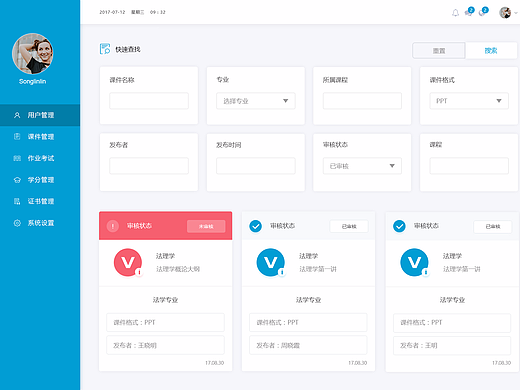Click info badge on the red V icon
The width and height of the screenshot is (520, 390).
(139, 272)
